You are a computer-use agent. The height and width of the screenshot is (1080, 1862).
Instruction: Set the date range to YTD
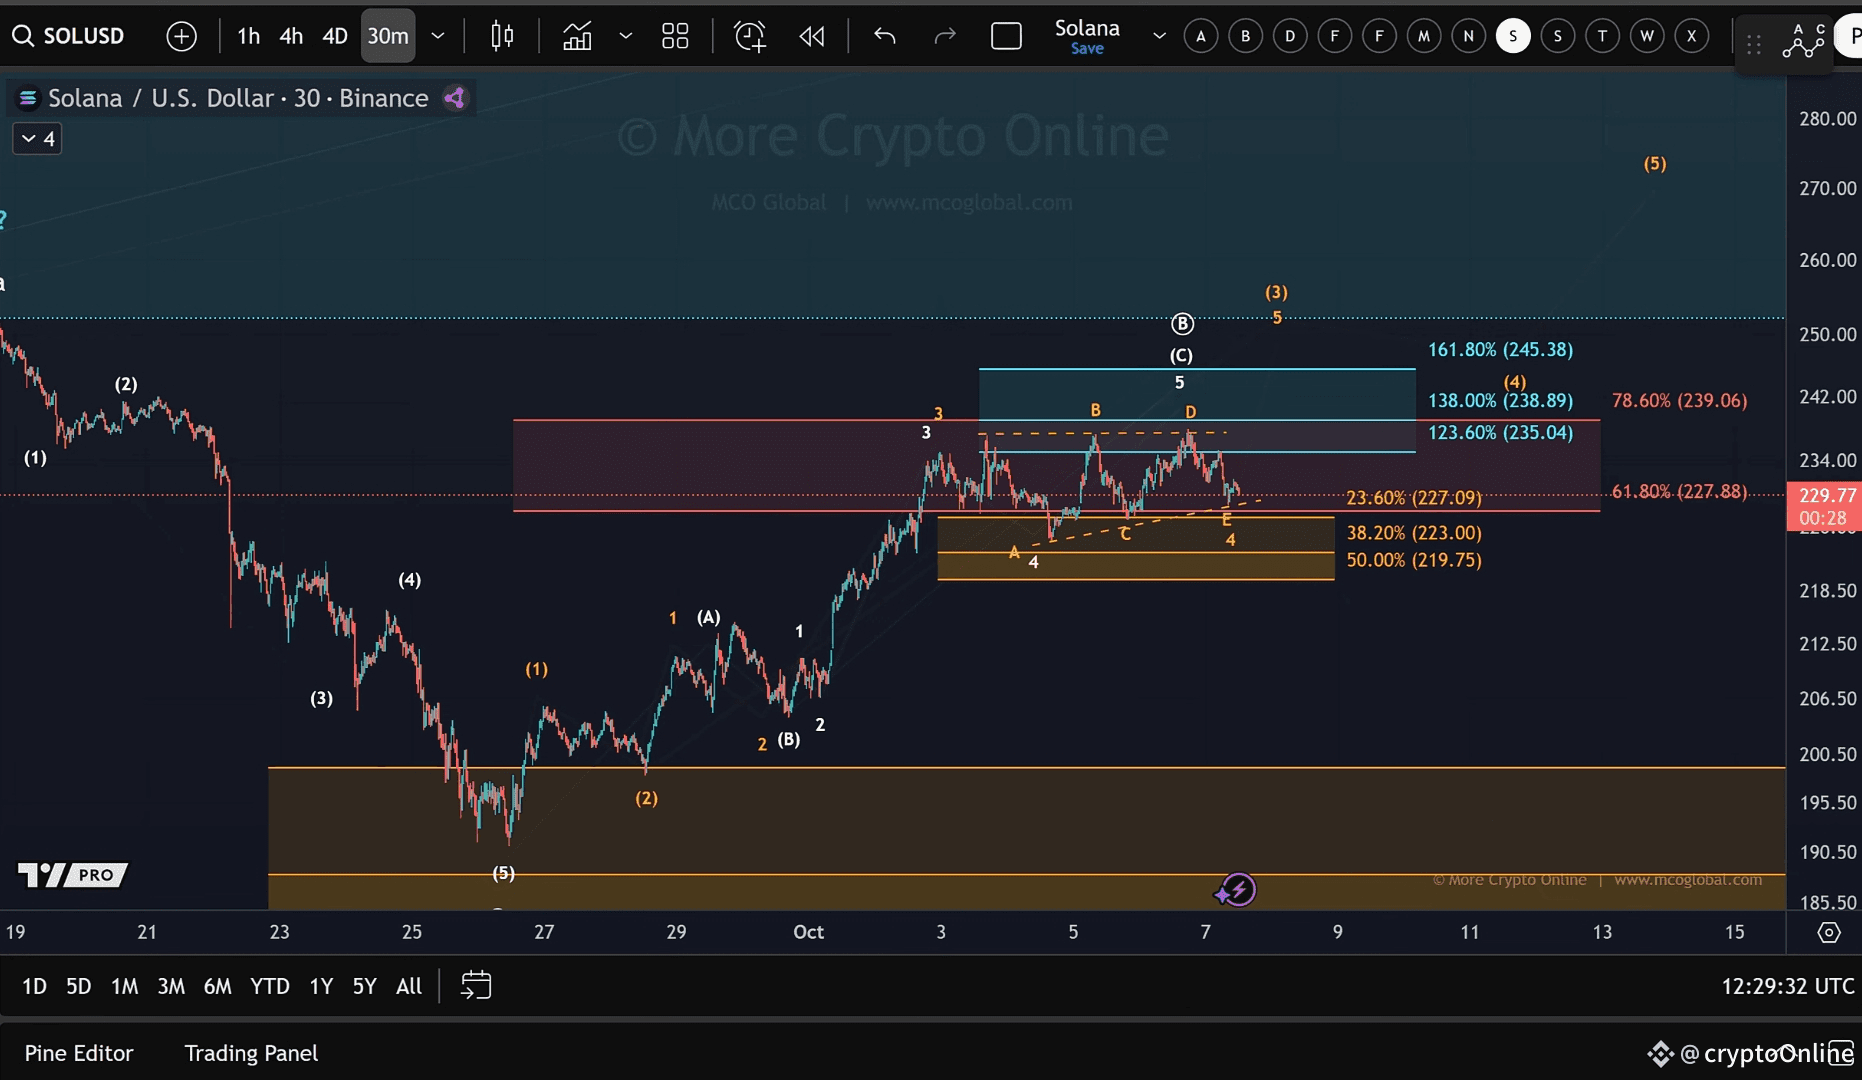click(269, 986)
